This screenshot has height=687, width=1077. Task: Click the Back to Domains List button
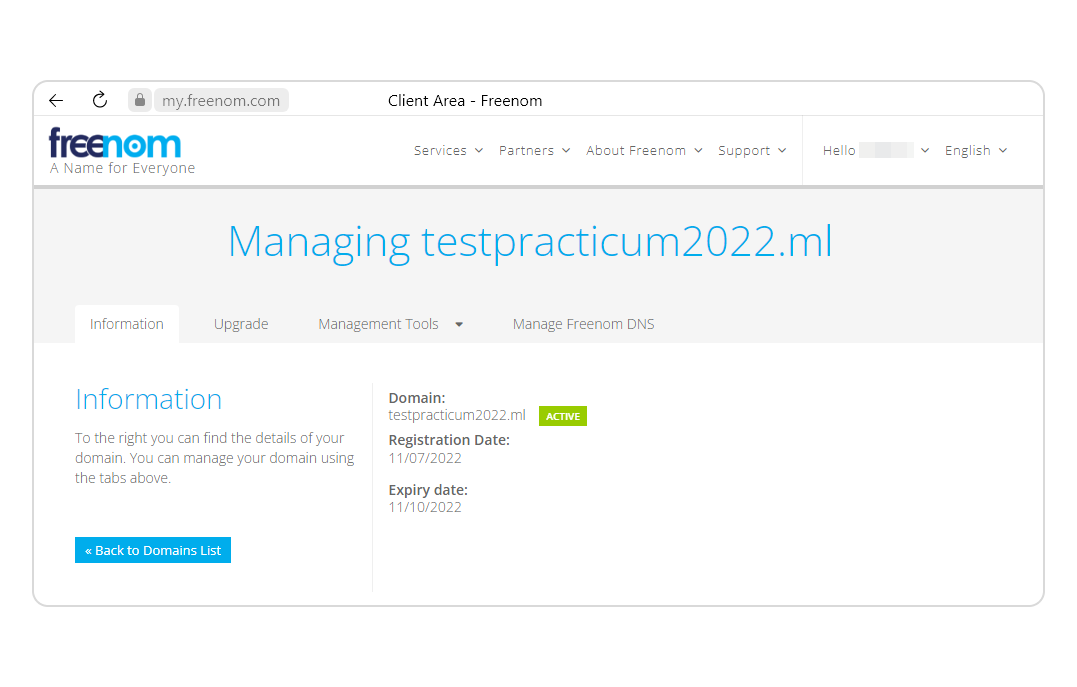(153, 550)
